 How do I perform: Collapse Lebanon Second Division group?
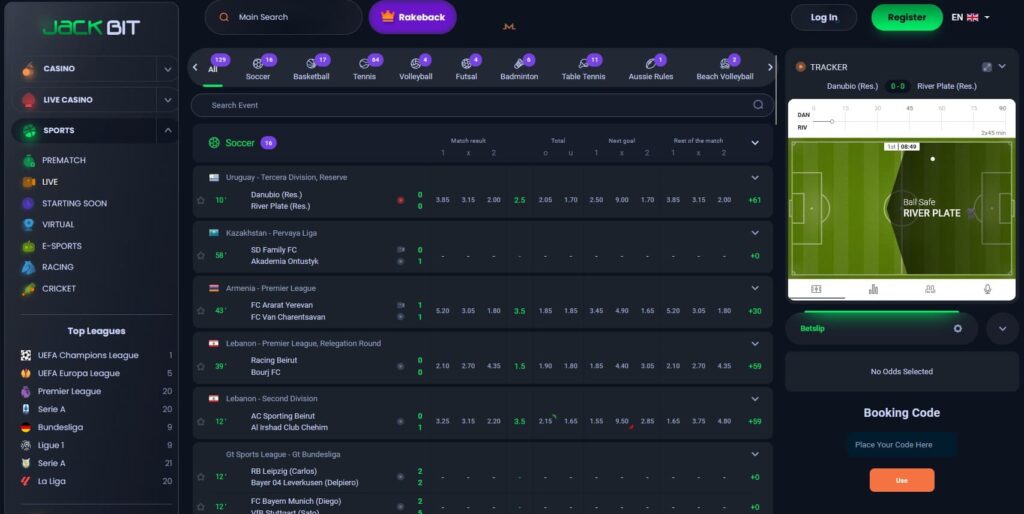(755, 398)
